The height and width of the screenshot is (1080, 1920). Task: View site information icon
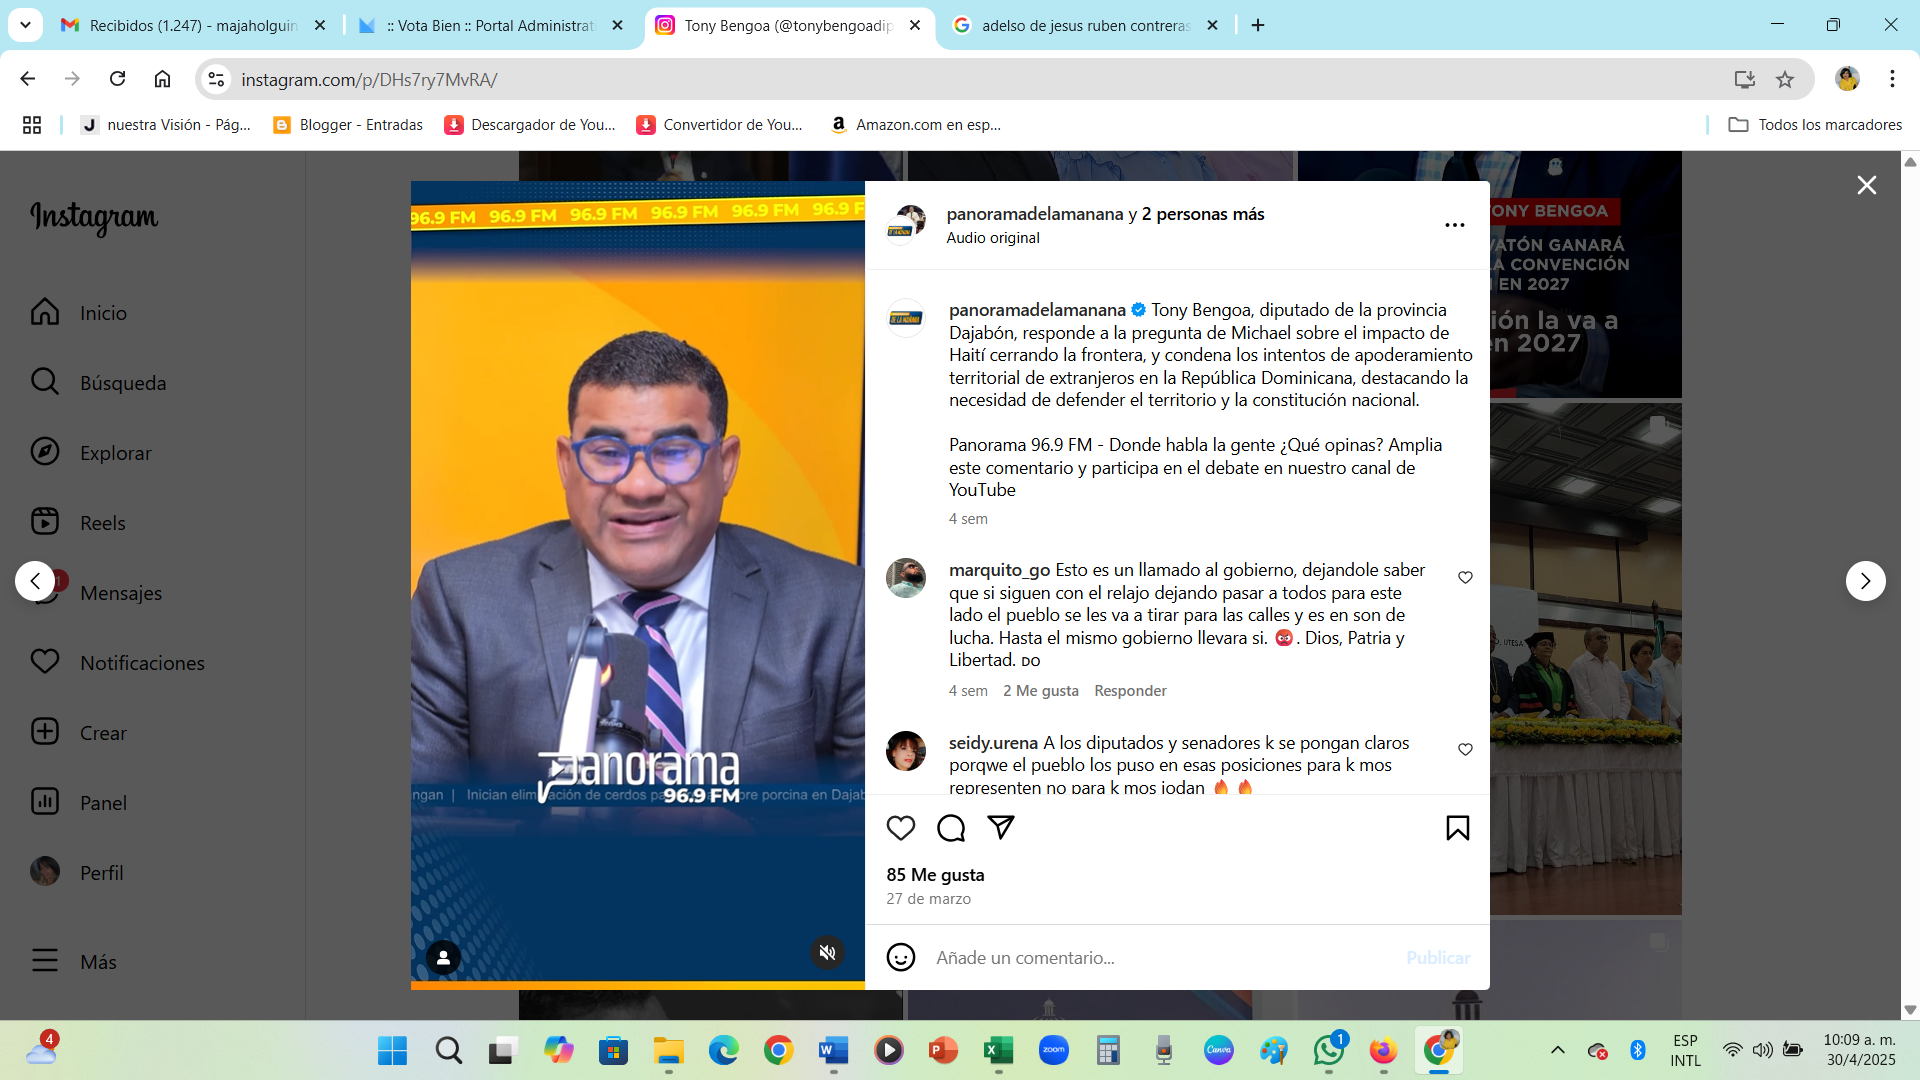pyautogui.click(x=216, y=79)
